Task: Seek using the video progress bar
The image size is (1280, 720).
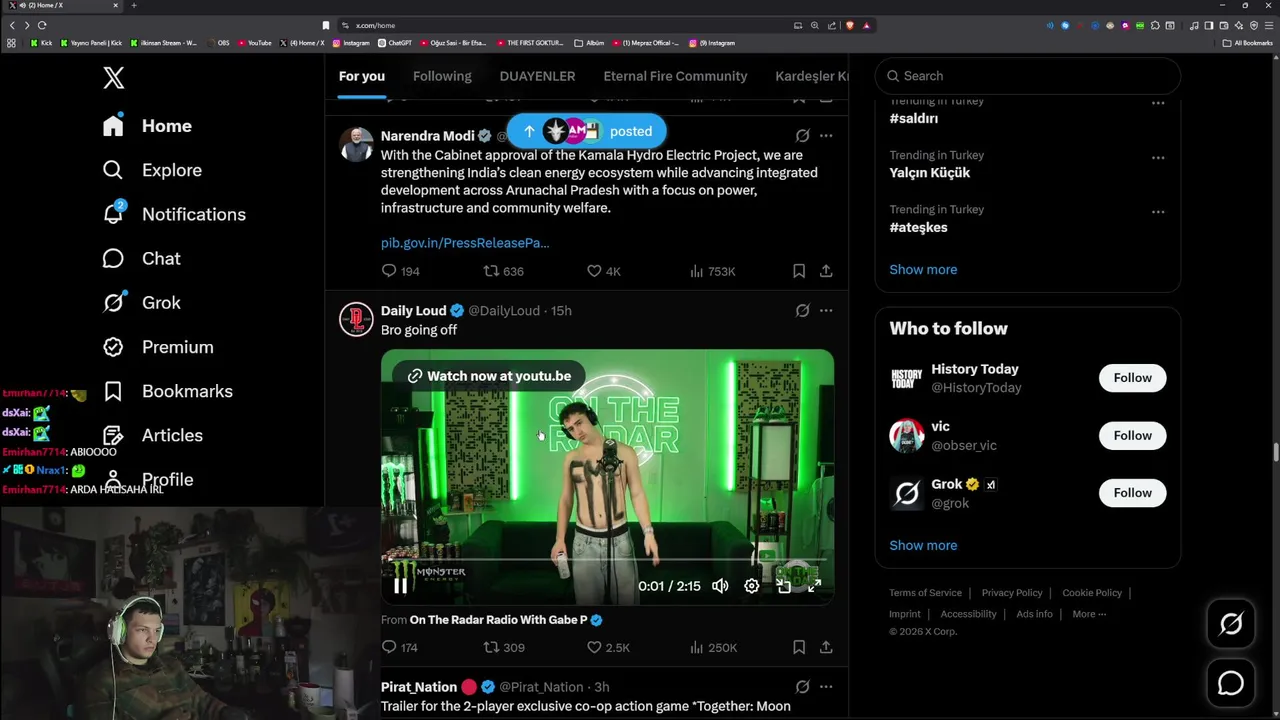Action: [x=607, y=561]
